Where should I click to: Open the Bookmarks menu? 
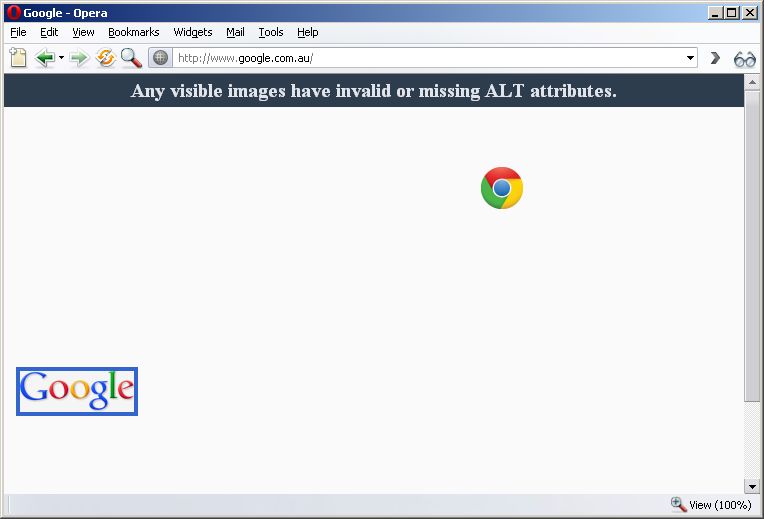click(x=134, y=32)
